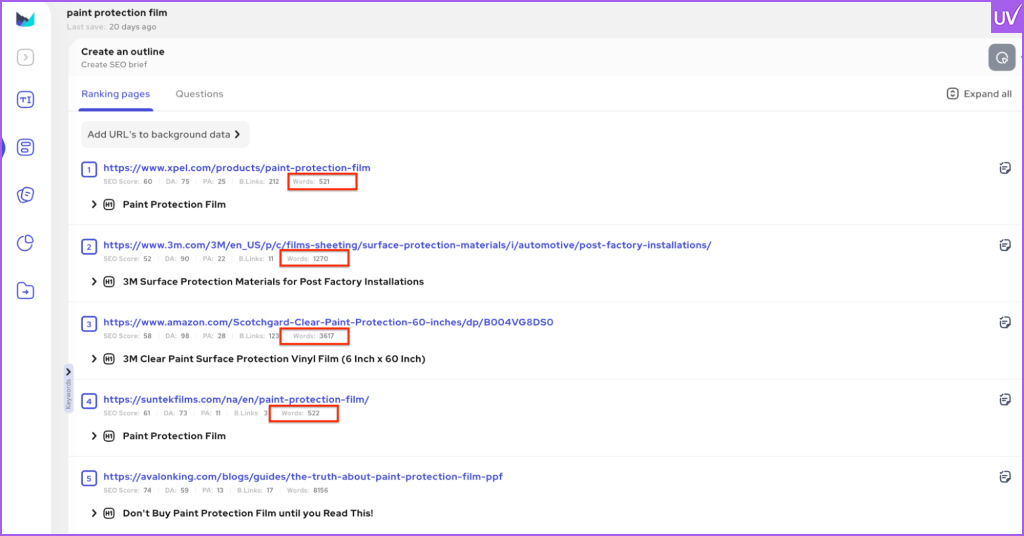
Task: Select the Ranking pages tab
Action: pyautogui.click(x=116, y=94)
